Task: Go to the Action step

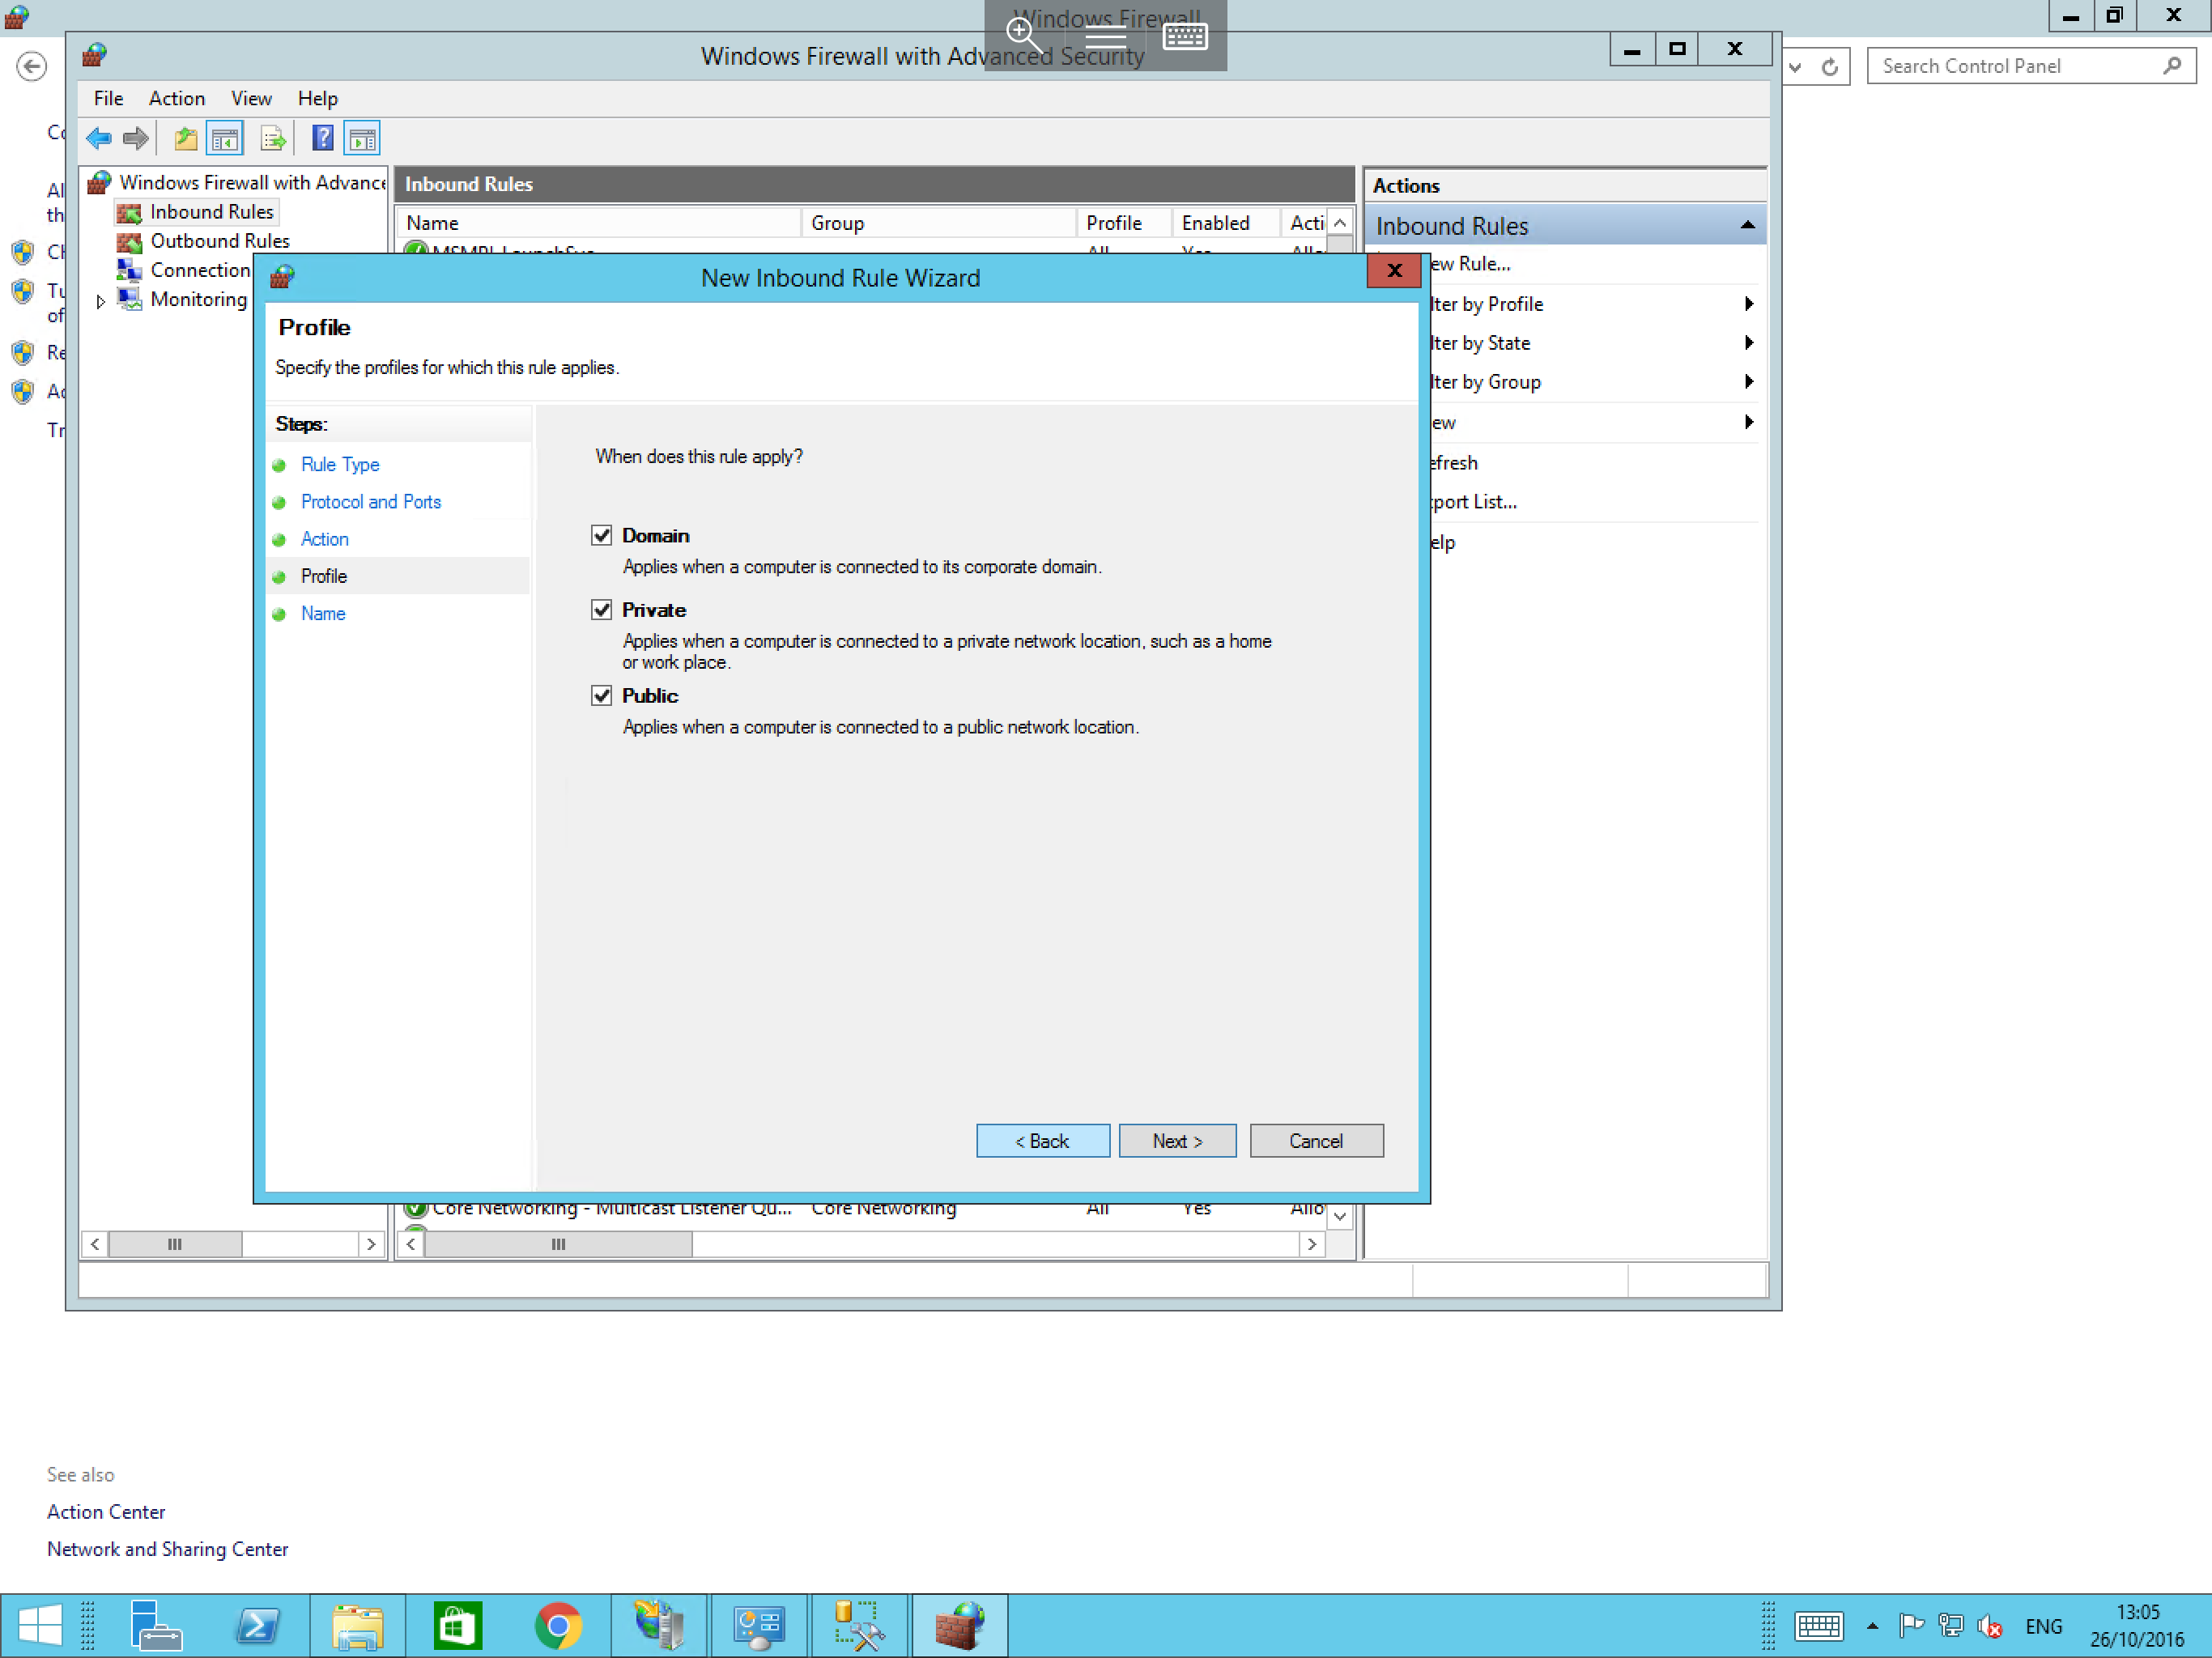Action: point(325,538)
